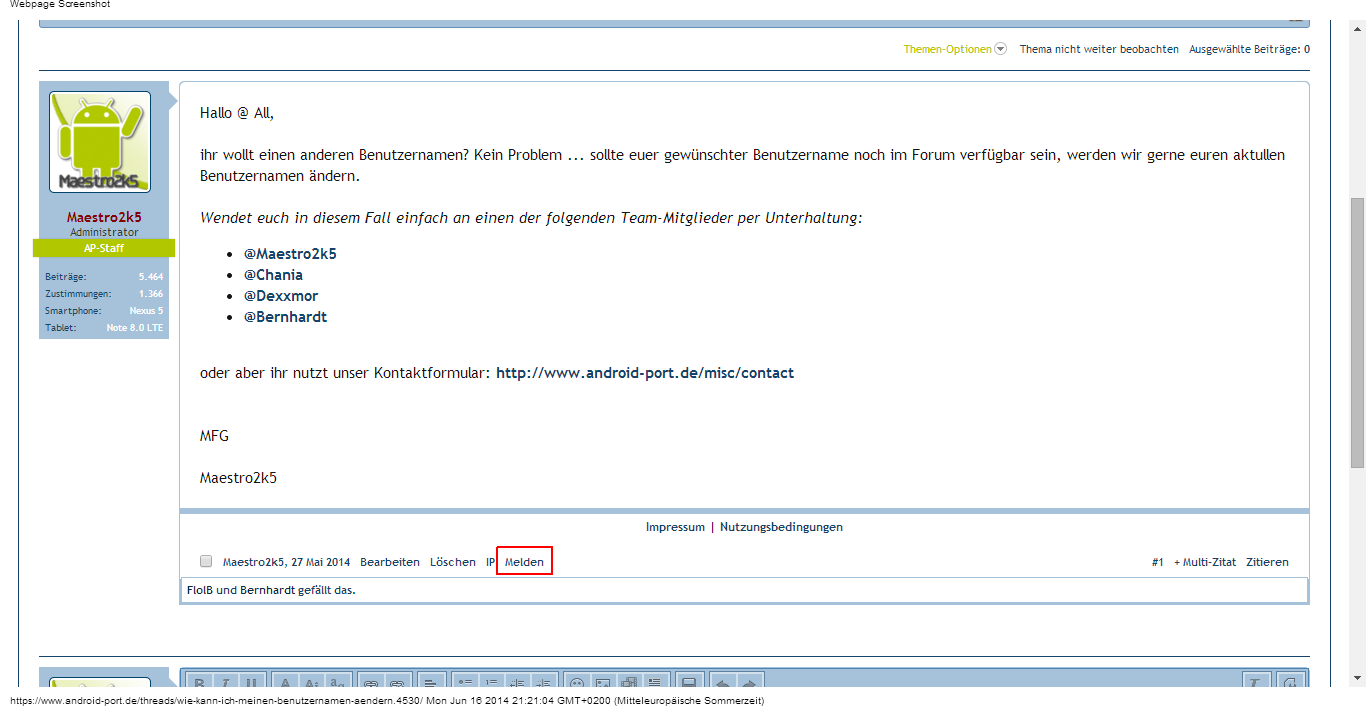Viewport: 1366px width, 707px height.
Task: Open the android-port.de/misc/contact link
Action: [644, 373]
